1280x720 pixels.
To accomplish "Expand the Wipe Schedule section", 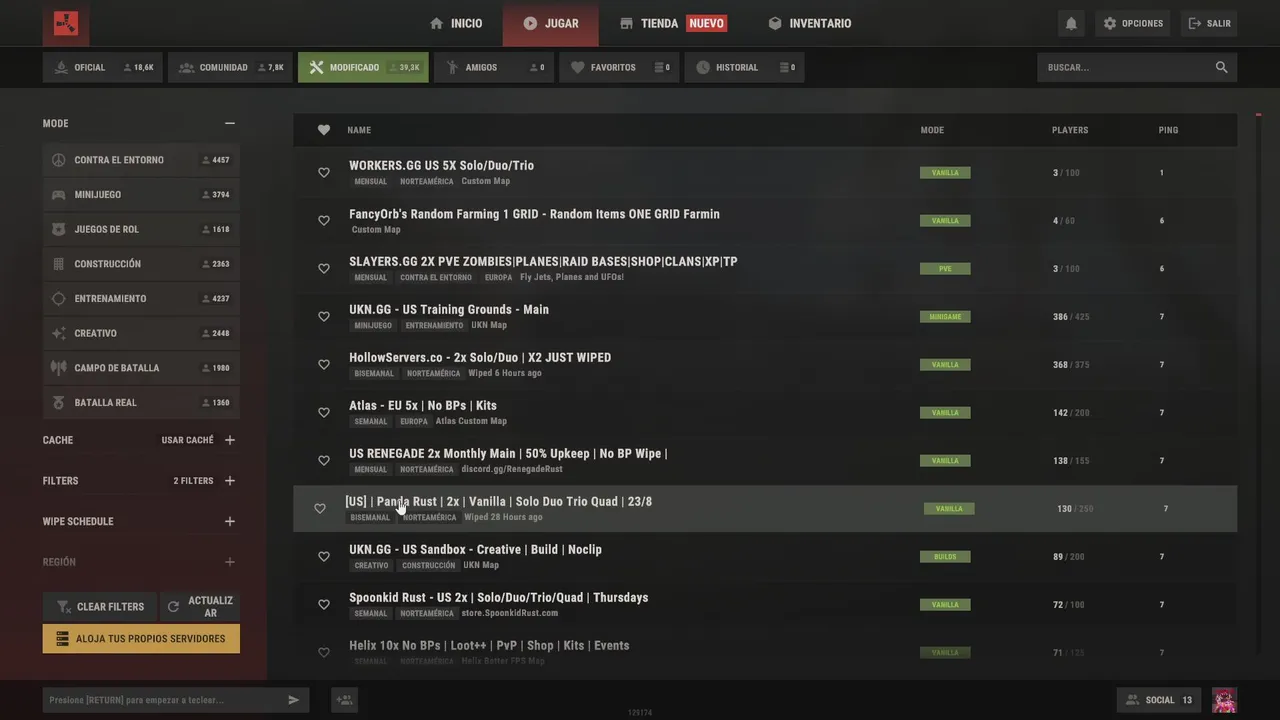I will coord(230,521).
